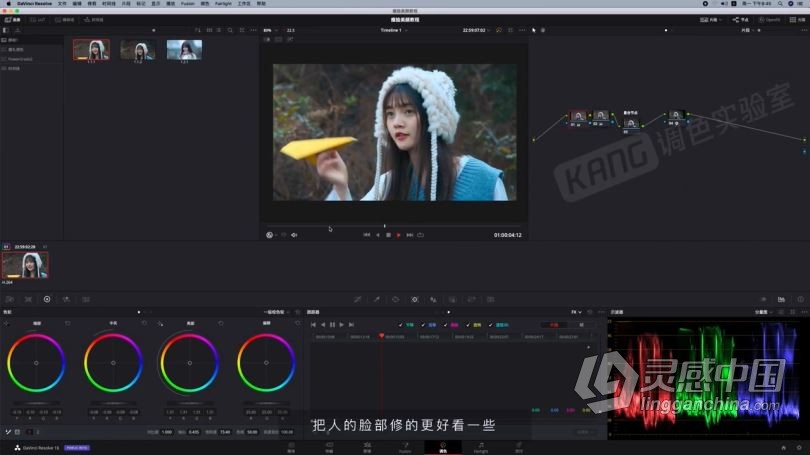Click center of the Lift color wheel
The image size is (810, 455).
click(36, 363)
